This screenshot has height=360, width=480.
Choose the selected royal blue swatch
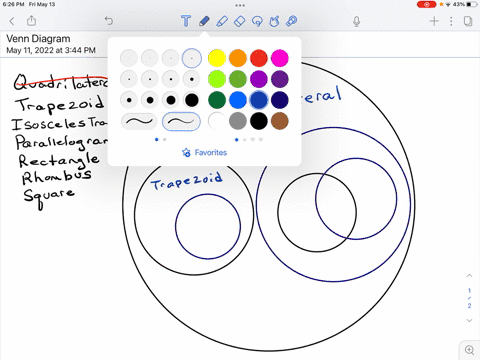tap(259, 100)
